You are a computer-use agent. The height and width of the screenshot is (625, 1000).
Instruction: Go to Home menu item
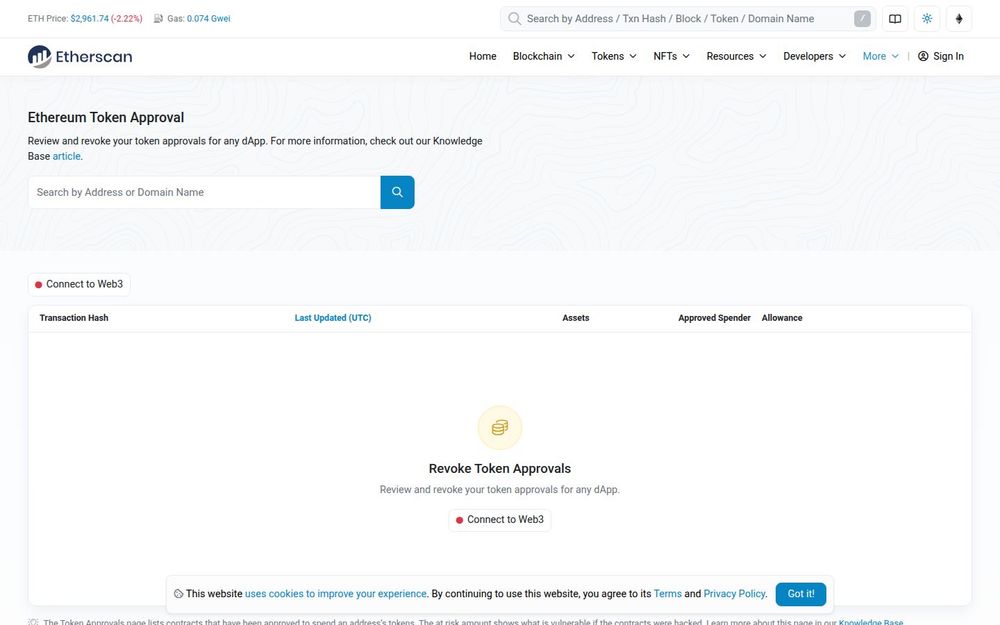coord(483,56)
